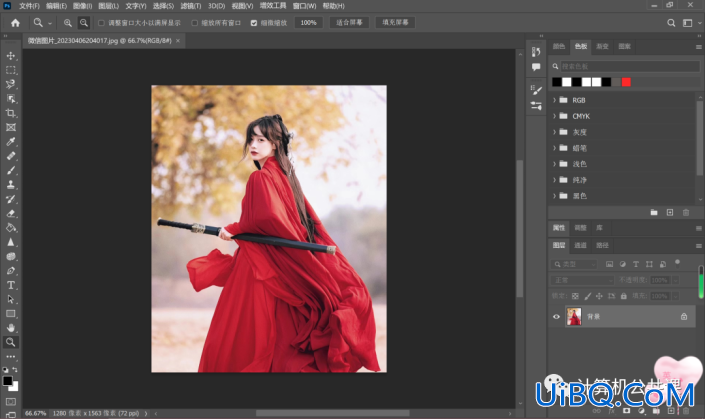Switch to the 通道 tab
Screen dimensions: 705x419
(x=580, y=245)
